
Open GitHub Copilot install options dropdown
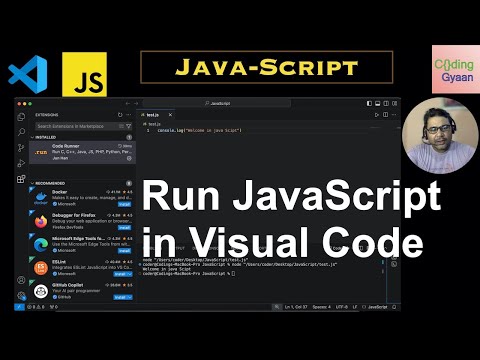[130, 297]
